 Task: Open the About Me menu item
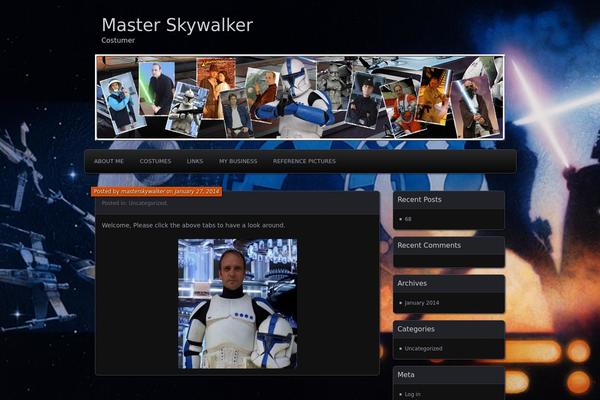tap(109, 161)
